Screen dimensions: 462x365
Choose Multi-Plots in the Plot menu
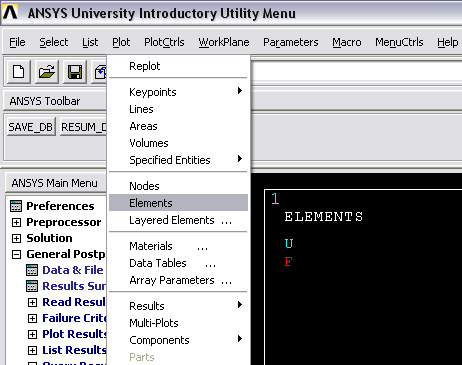click(x=178, y=323)
